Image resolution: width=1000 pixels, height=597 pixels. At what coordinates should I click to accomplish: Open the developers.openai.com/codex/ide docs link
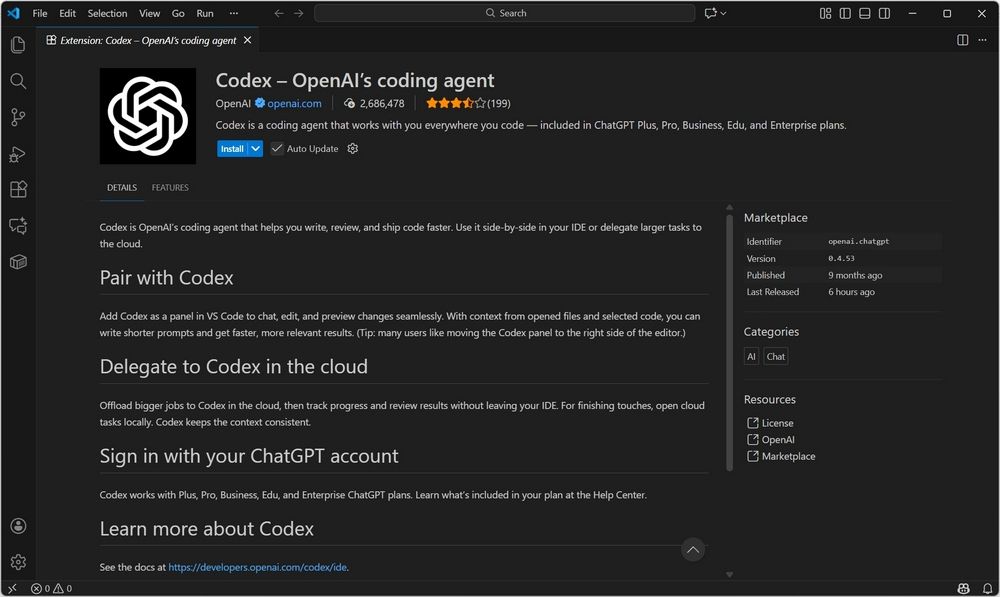click(257, 567)
